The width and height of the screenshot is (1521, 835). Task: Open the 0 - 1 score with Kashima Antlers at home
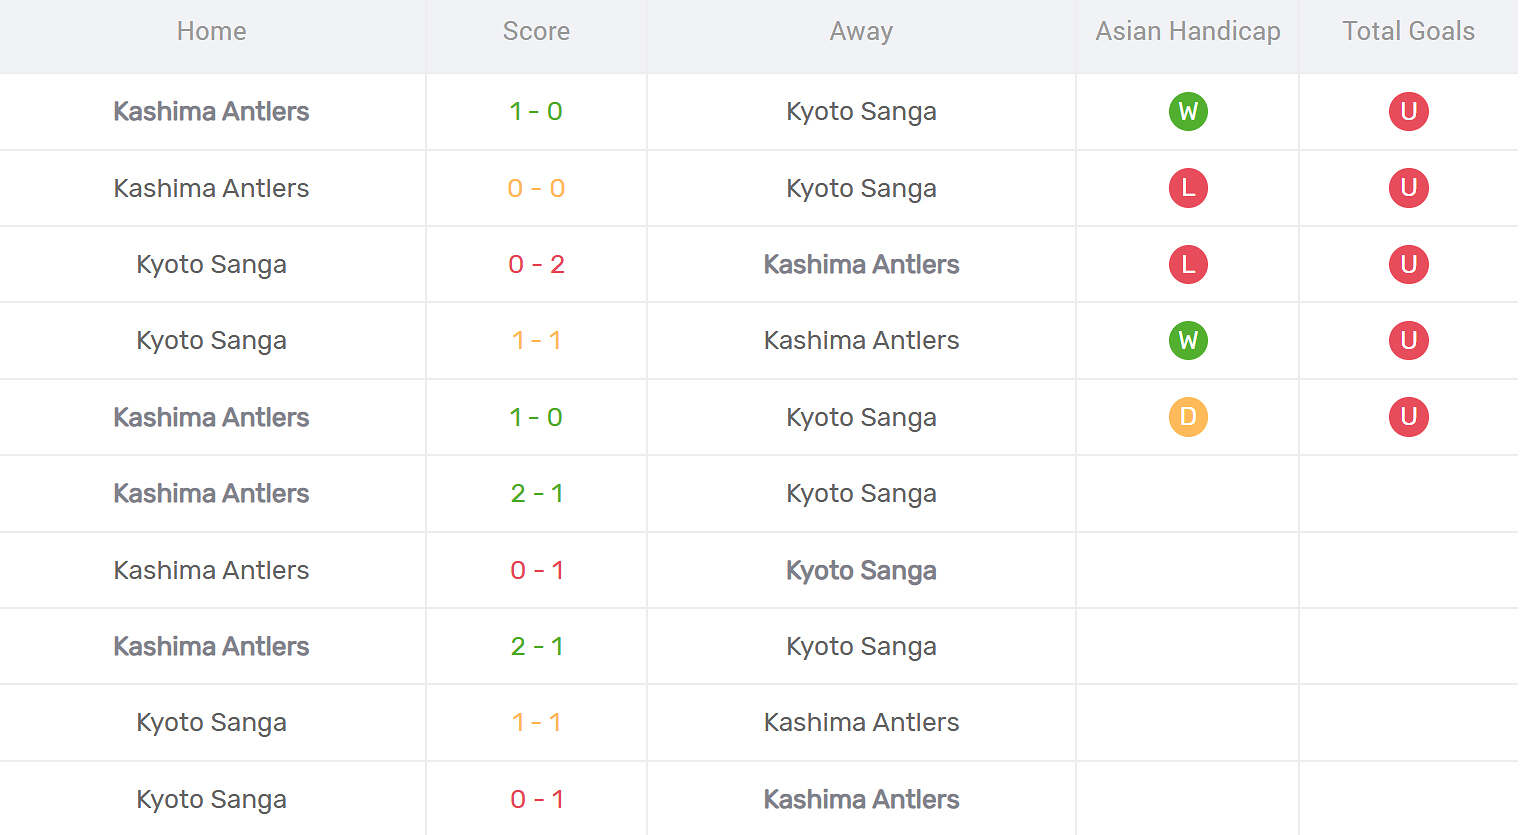coord(536,570)
